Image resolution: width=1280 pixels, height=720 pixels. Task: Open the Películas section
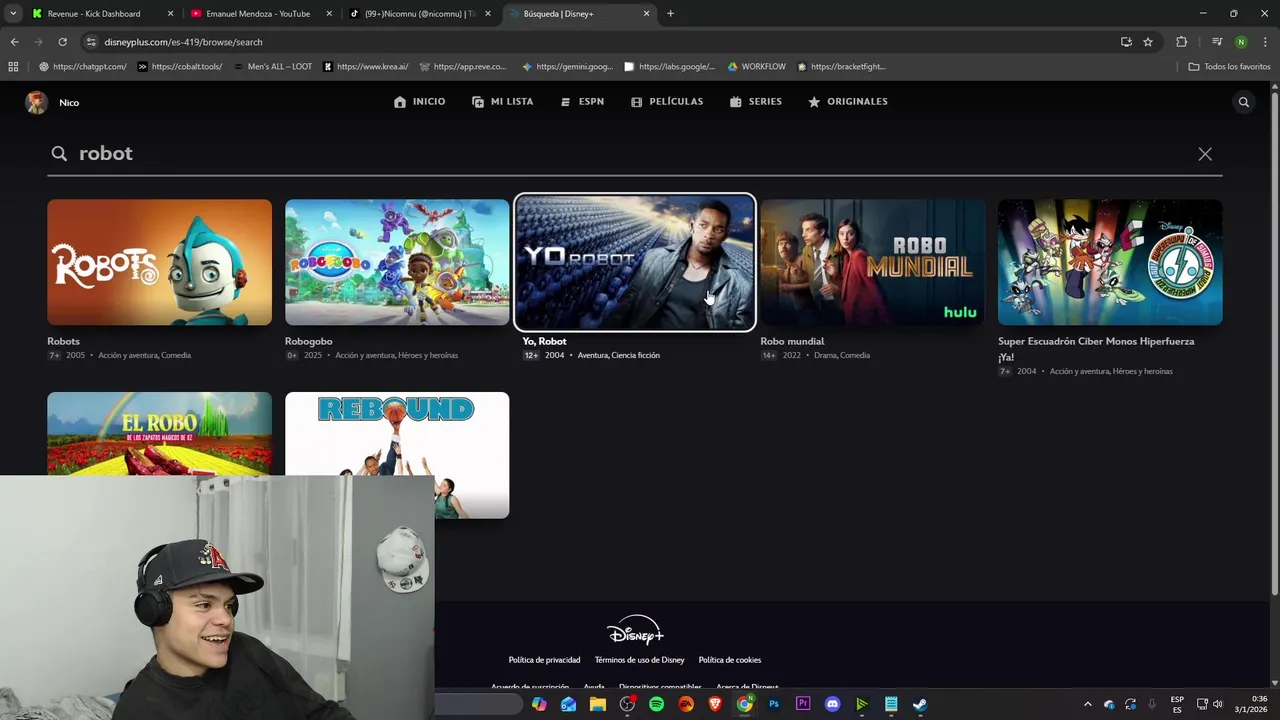point(667,102)
